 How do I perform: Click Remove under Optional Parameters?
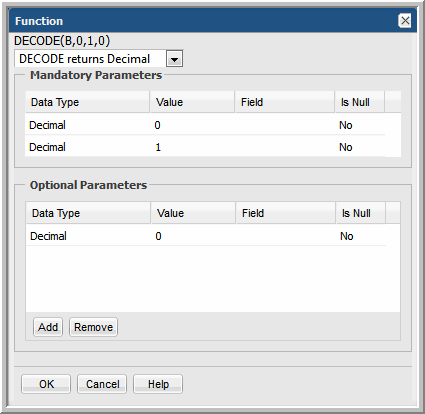point(93,327)
